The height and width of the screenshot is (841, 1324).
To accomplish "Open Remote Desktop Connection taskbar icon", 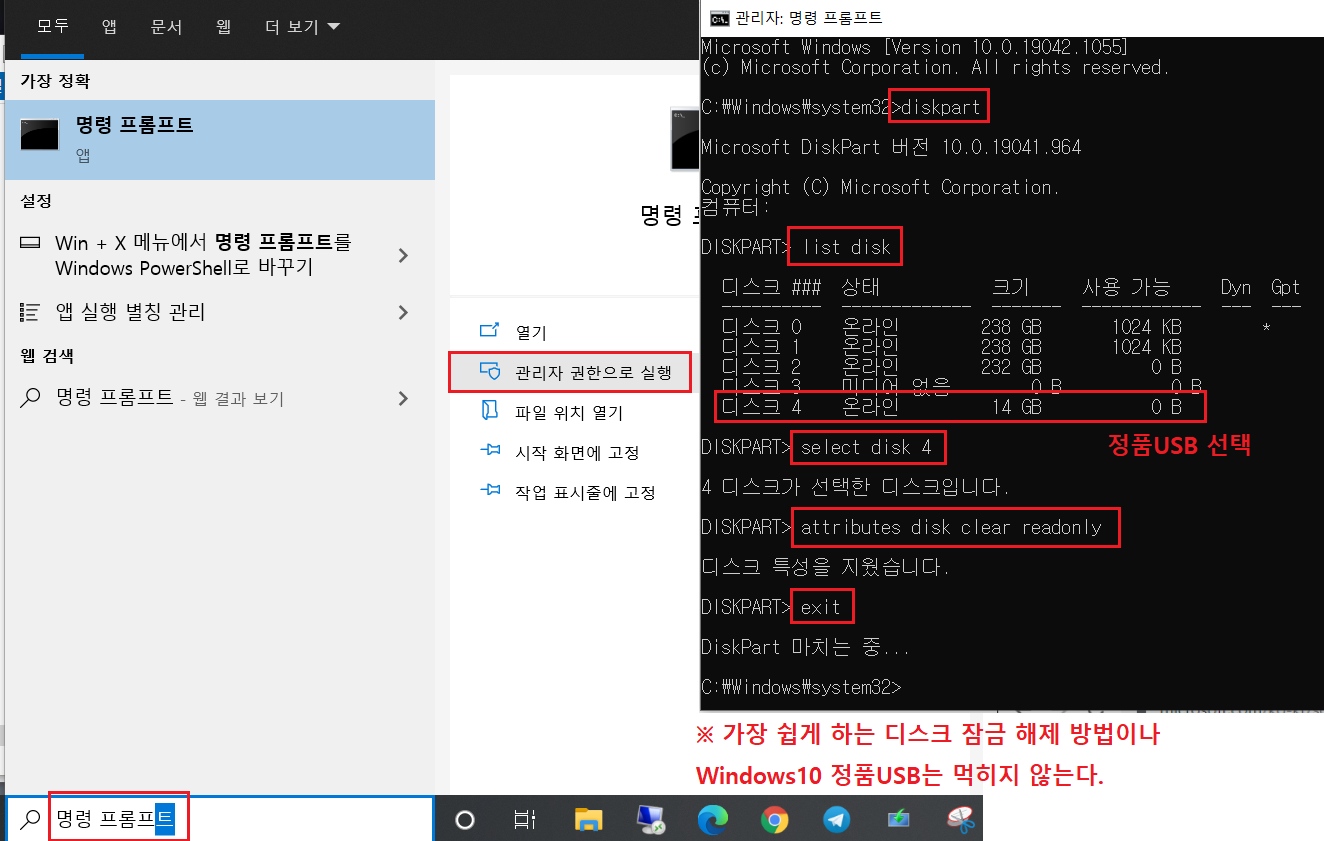I will pos(651,820).
